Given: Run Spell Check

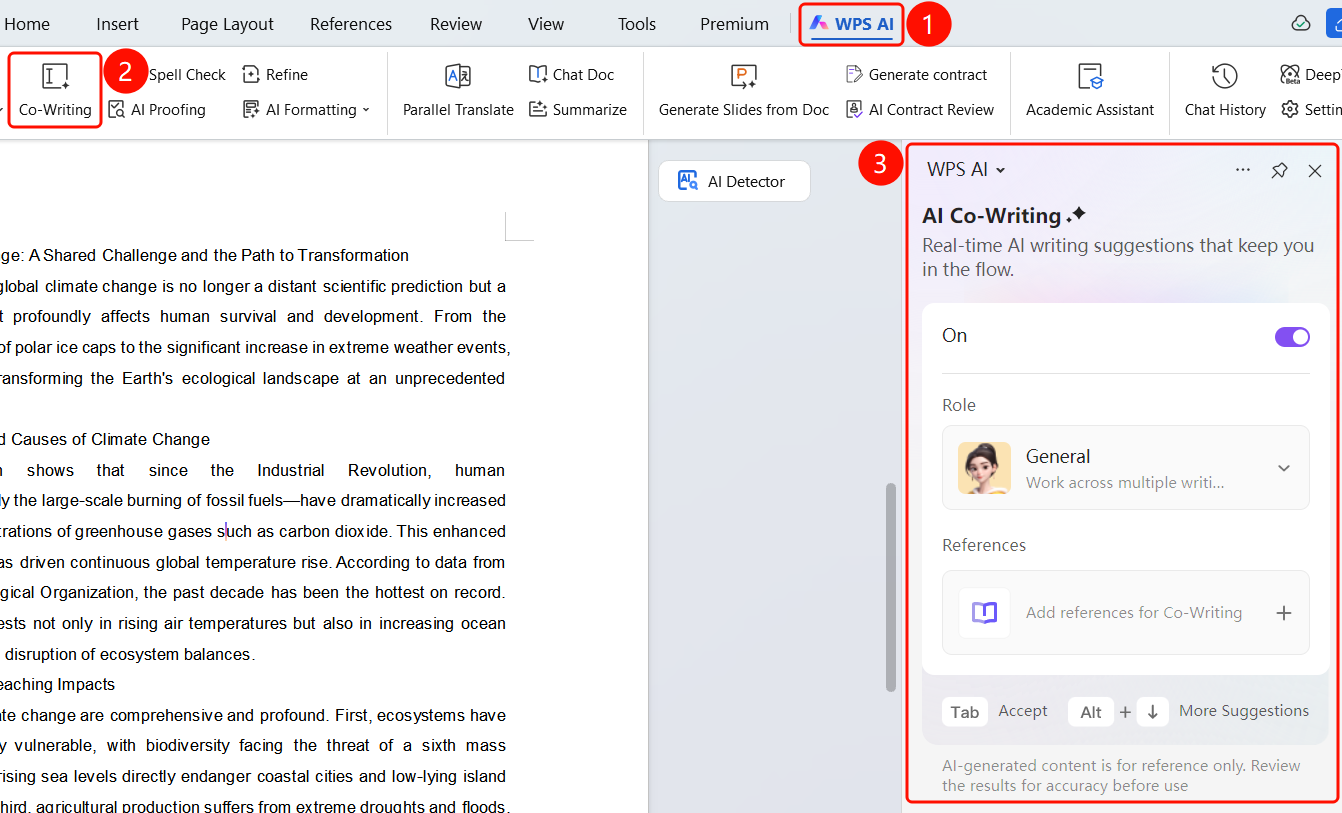Looking at the screenshot, I should click(187, 75).
